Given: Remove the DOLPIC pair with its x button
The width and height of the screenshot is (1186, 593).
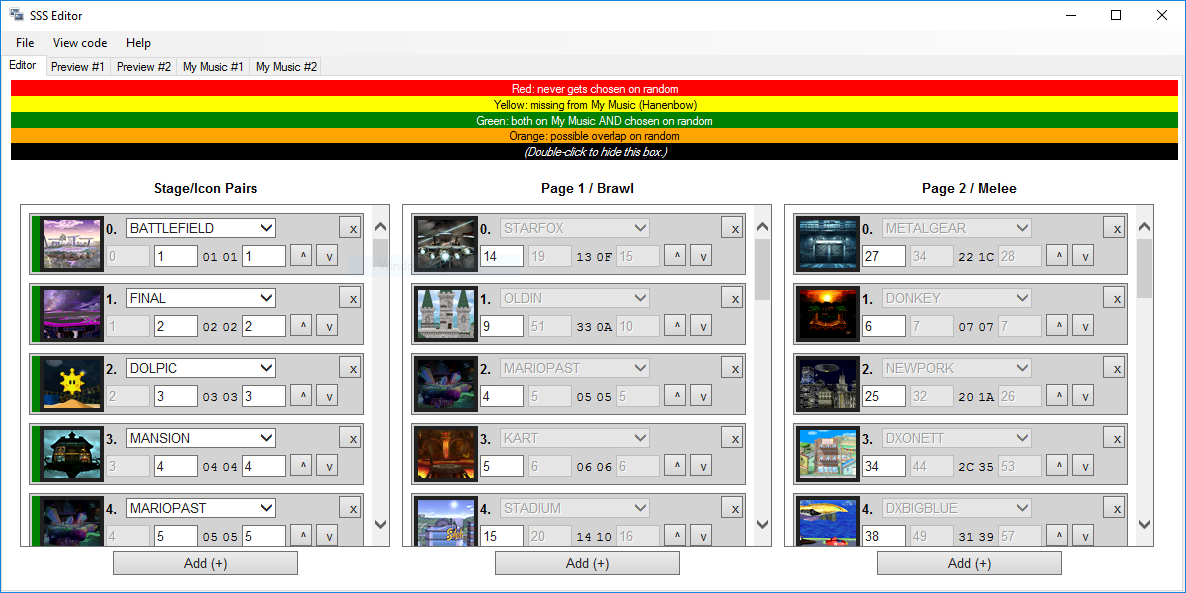Looking at the screenshot, I should [349, 368].
